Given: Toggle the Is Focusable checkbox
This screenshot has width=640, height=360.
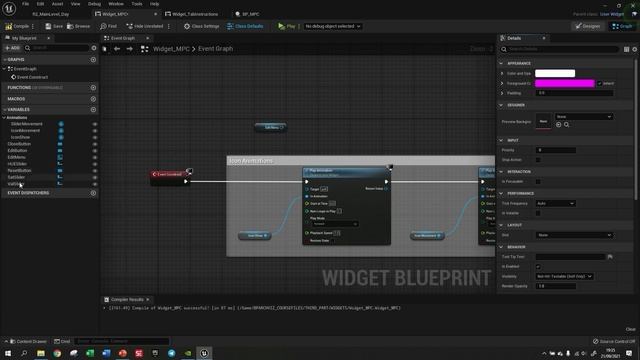Looking at the screenshot, I should (x=538, y=182).
